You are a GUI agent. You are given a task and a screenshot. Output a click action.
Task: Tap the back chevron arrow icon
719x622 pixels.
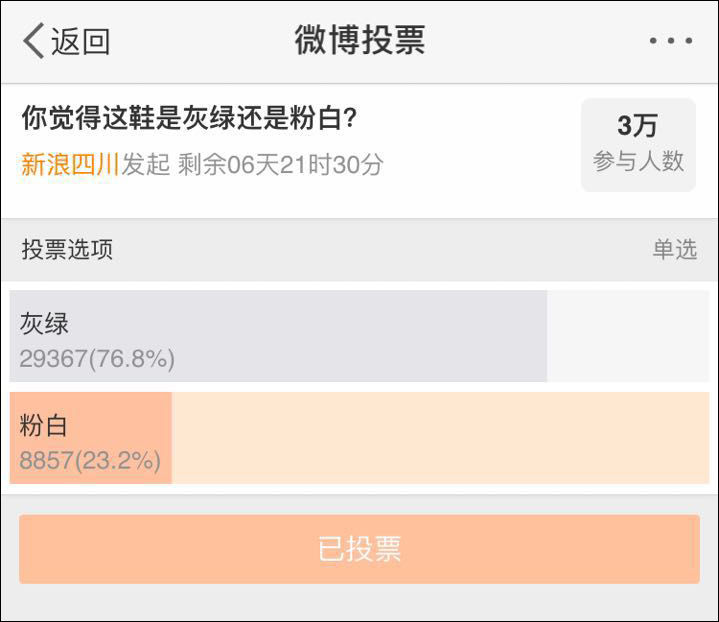(33, 41)
